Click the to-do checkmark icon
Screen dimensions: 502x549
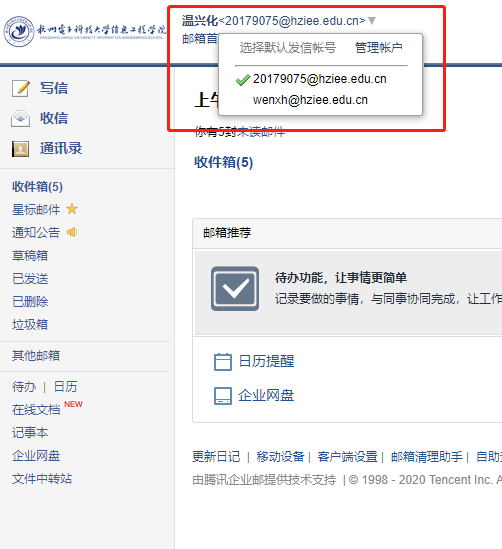coord(235,289)
